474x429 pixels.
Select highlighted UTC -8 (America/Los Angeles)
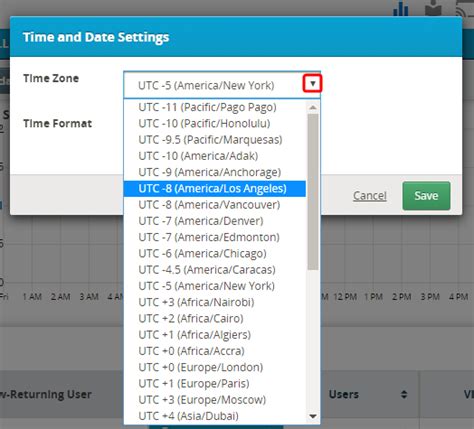215,189
